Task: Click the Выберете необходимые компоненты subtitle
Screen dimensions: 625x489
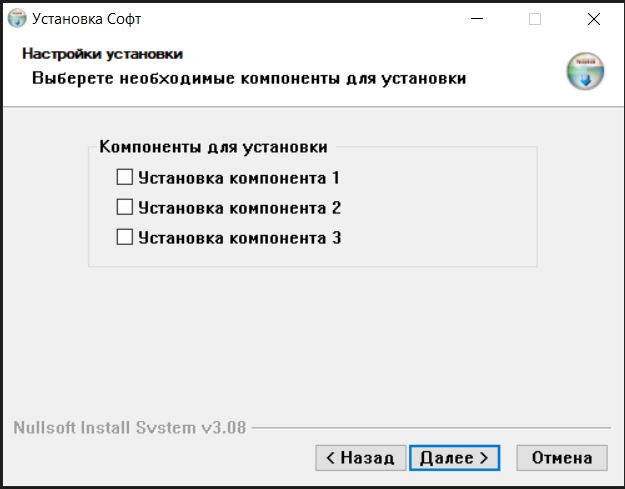Action: [248, 77]
